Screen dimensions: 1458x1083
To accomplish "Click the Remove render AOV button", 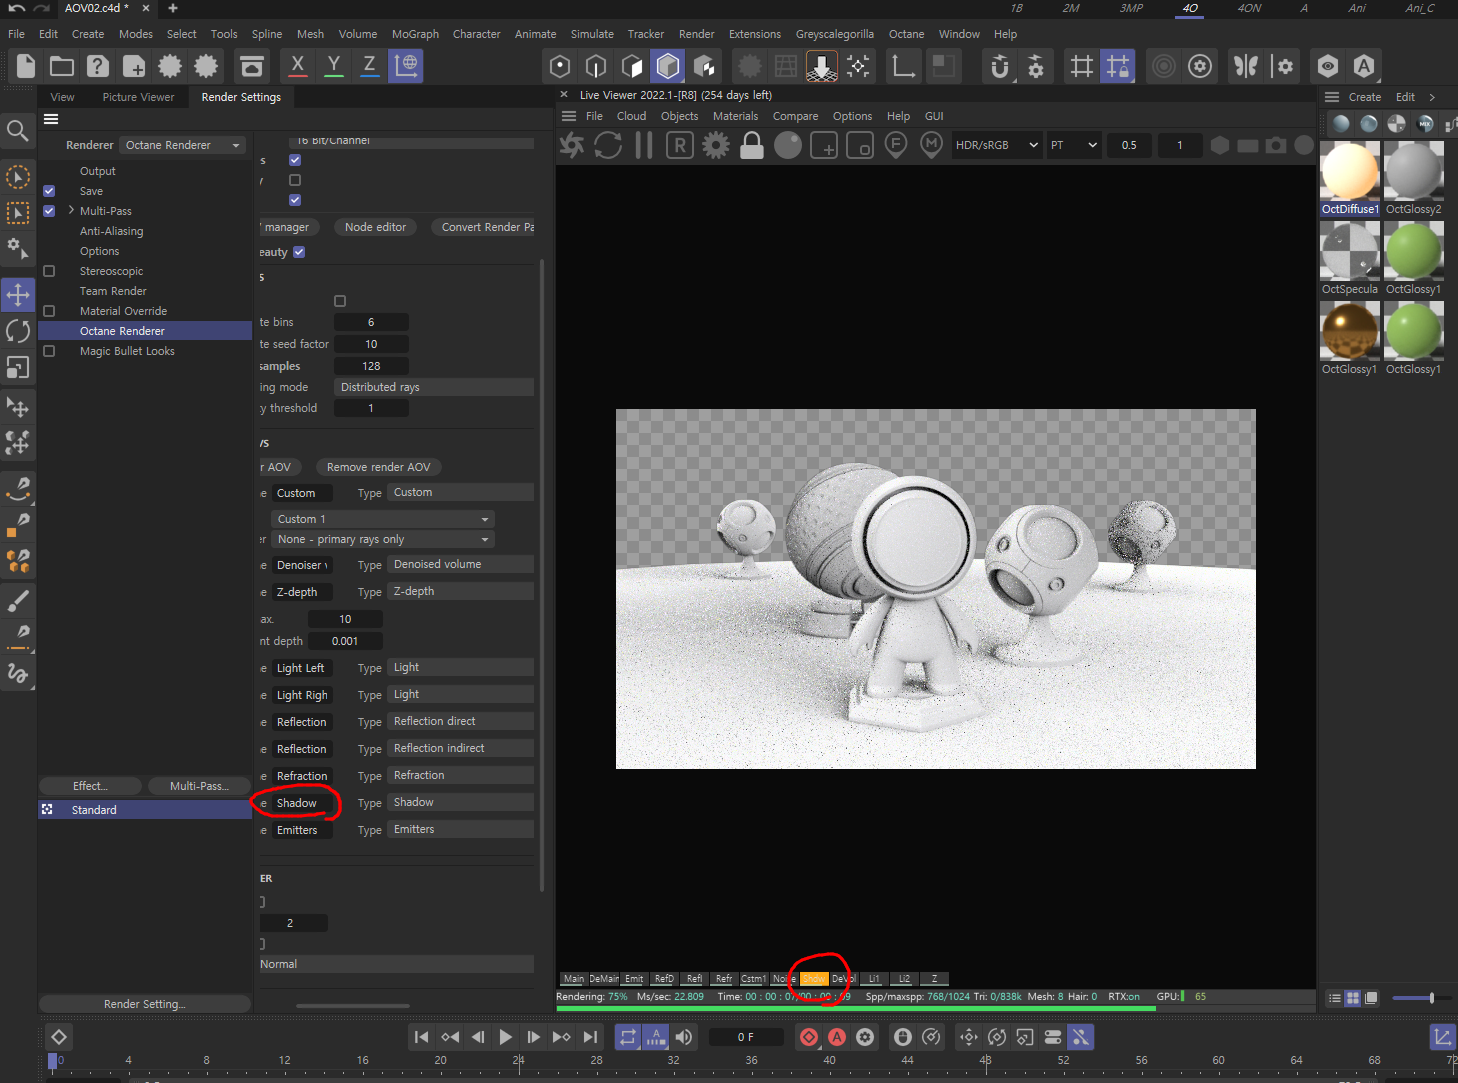I will pyautogui.click(x=378, y=467).
